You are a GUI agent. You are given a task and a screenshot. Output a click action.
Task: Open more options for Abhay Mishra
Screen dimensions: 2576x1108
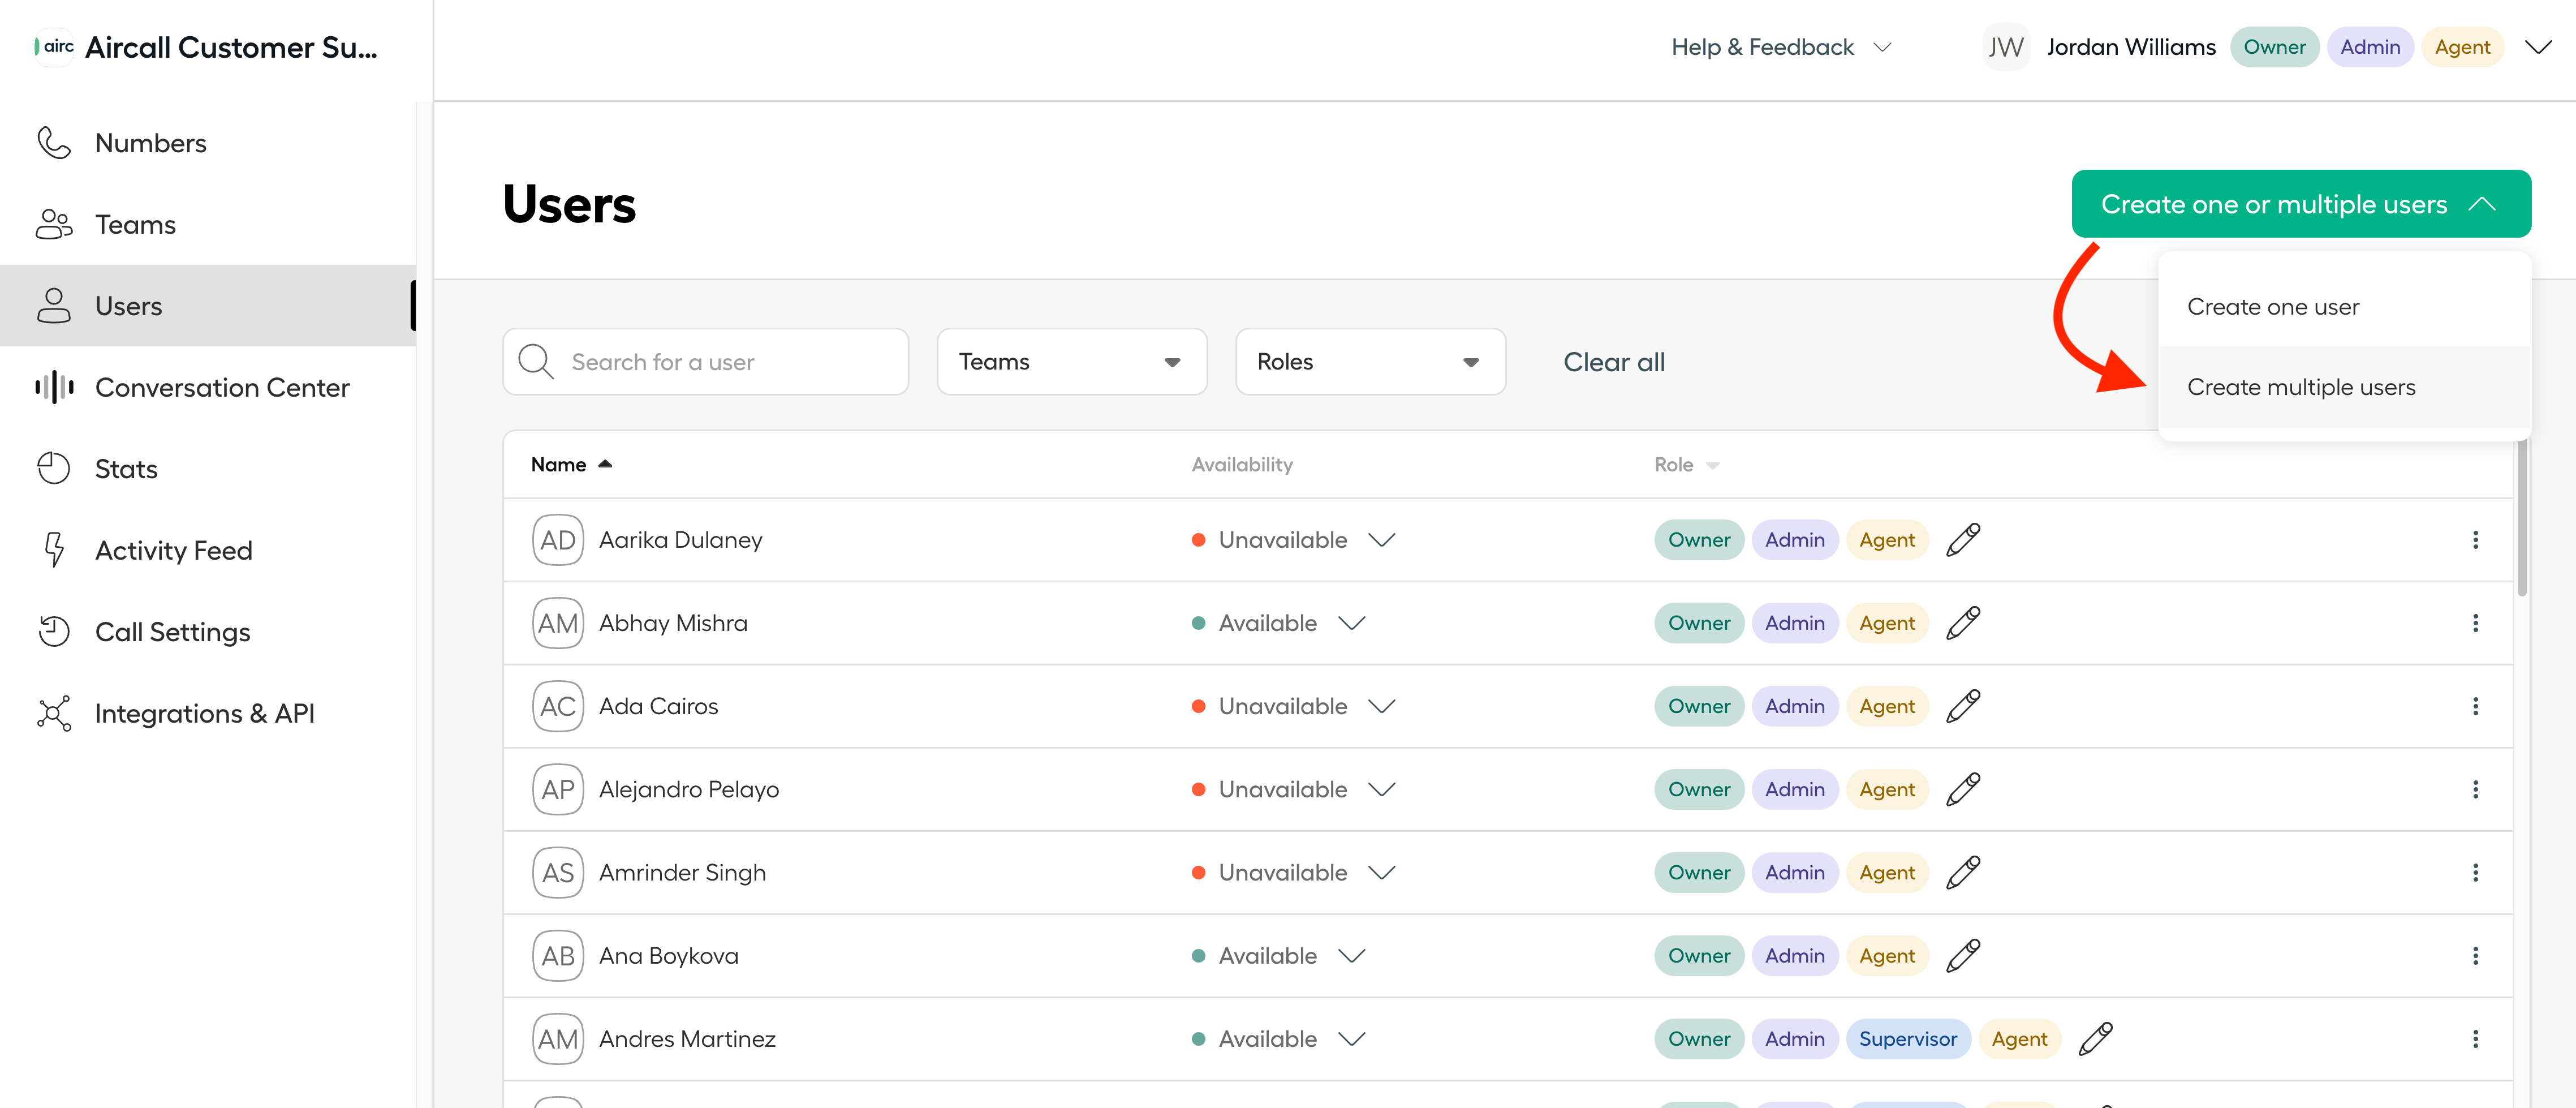pos(2476,623)
